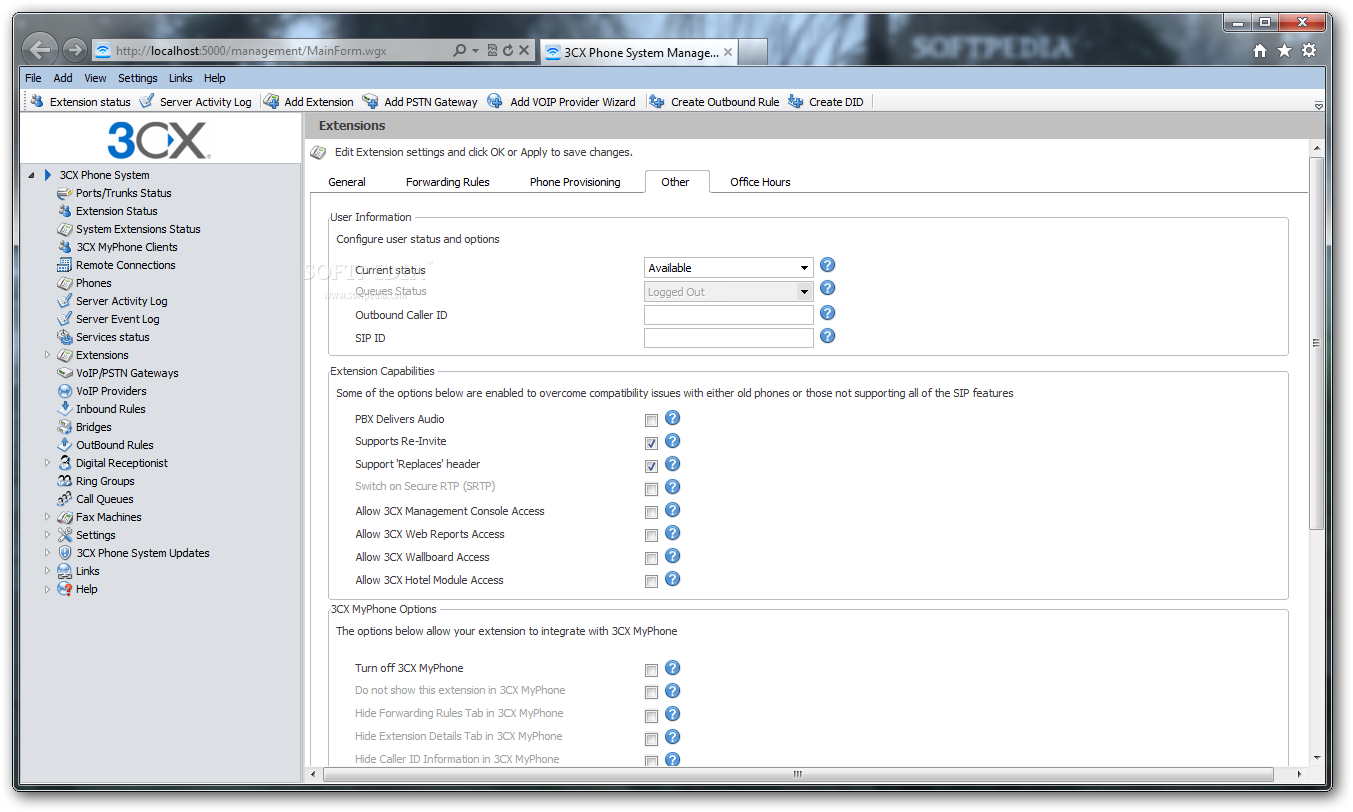Open help for Turn off 3CX MyPhone
1353x812 pixels.
click(672, 668)
